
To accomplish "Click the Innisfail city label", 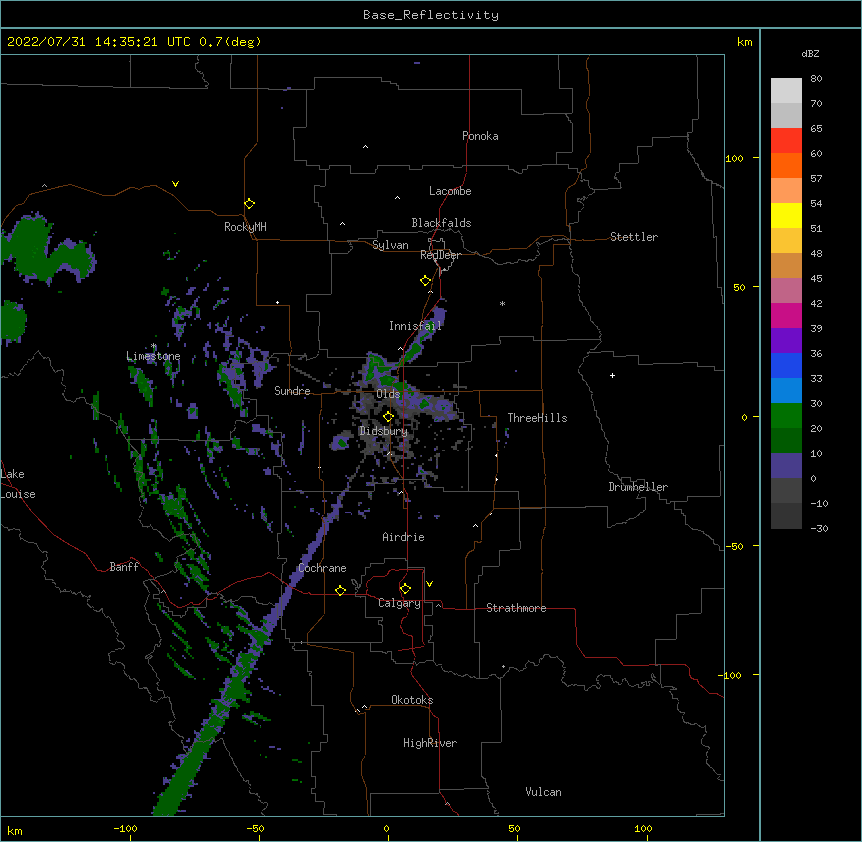I will (x=415, y=326).
